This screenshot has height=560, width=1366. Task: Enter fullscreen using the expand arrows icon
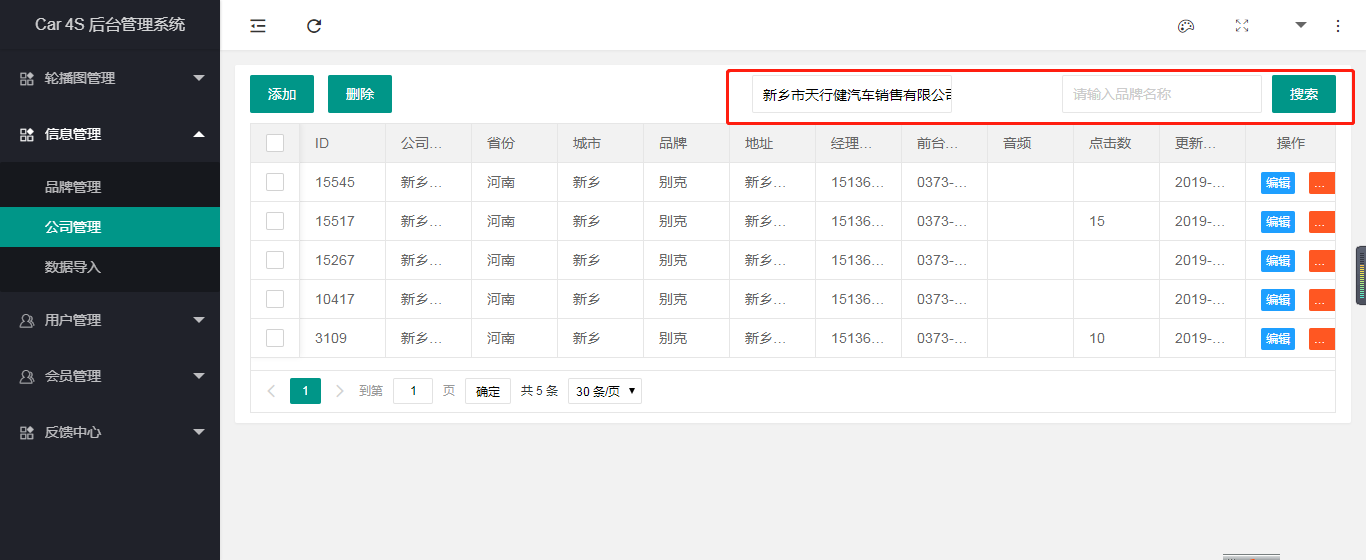click(1242, 26)
